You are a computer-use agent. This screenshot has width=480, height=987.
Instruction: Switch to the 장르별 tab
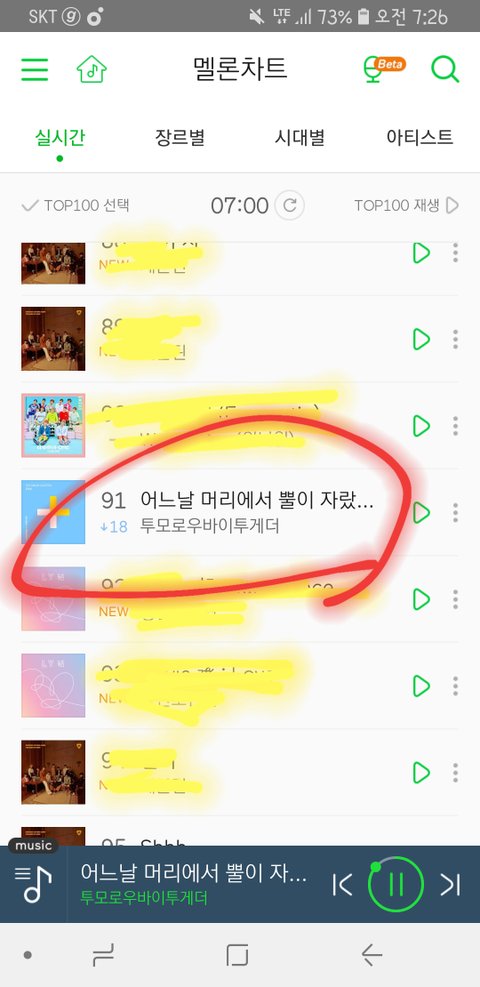180,137
